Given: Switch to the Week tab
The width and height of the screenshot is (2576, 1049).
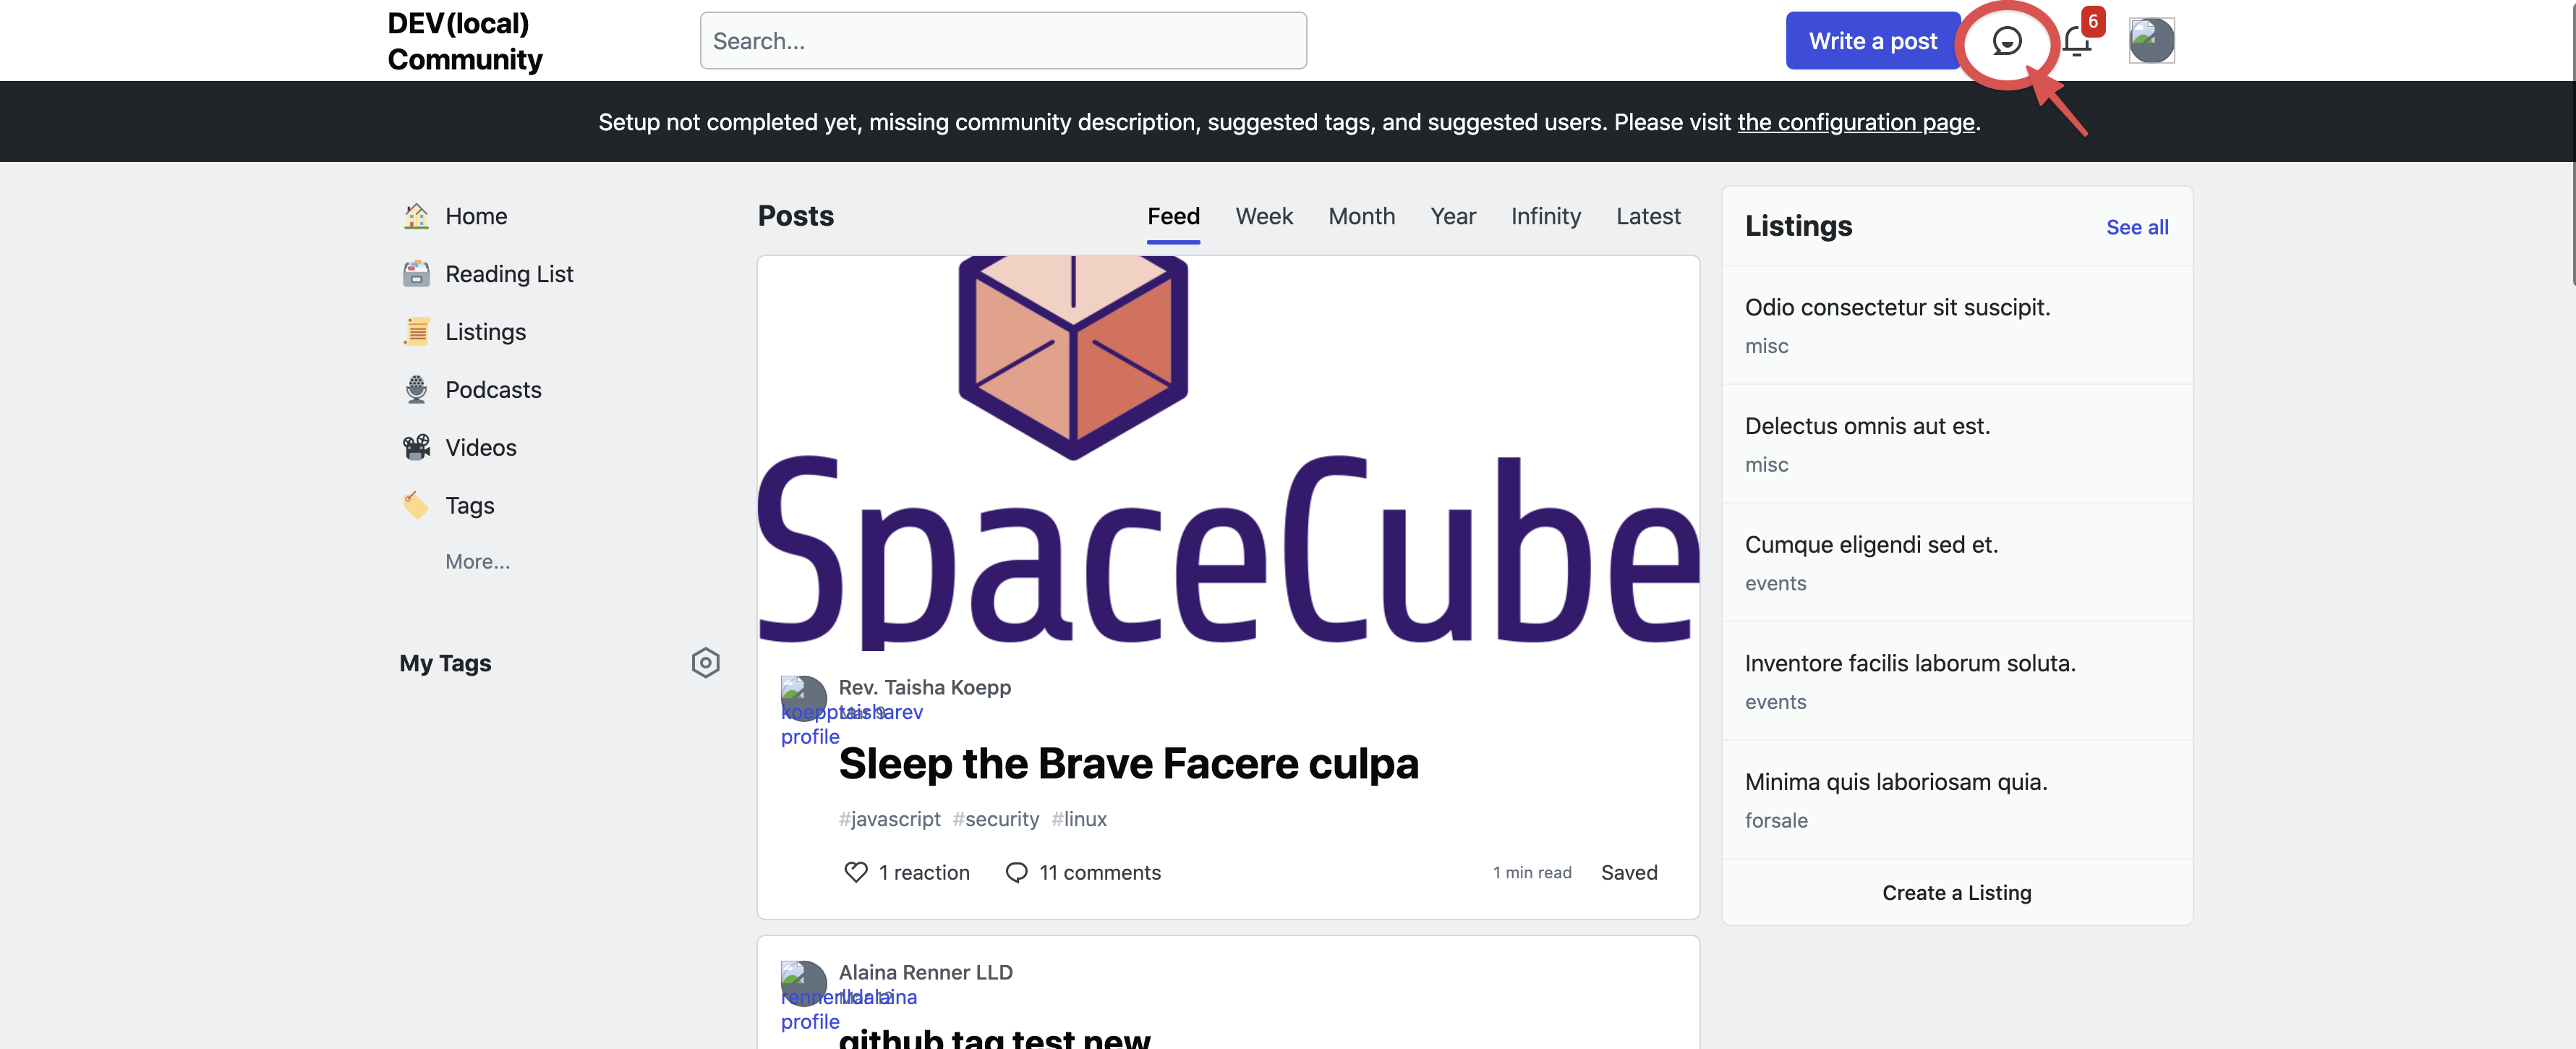Looking at the screenshot, I should click(1263, 216).
